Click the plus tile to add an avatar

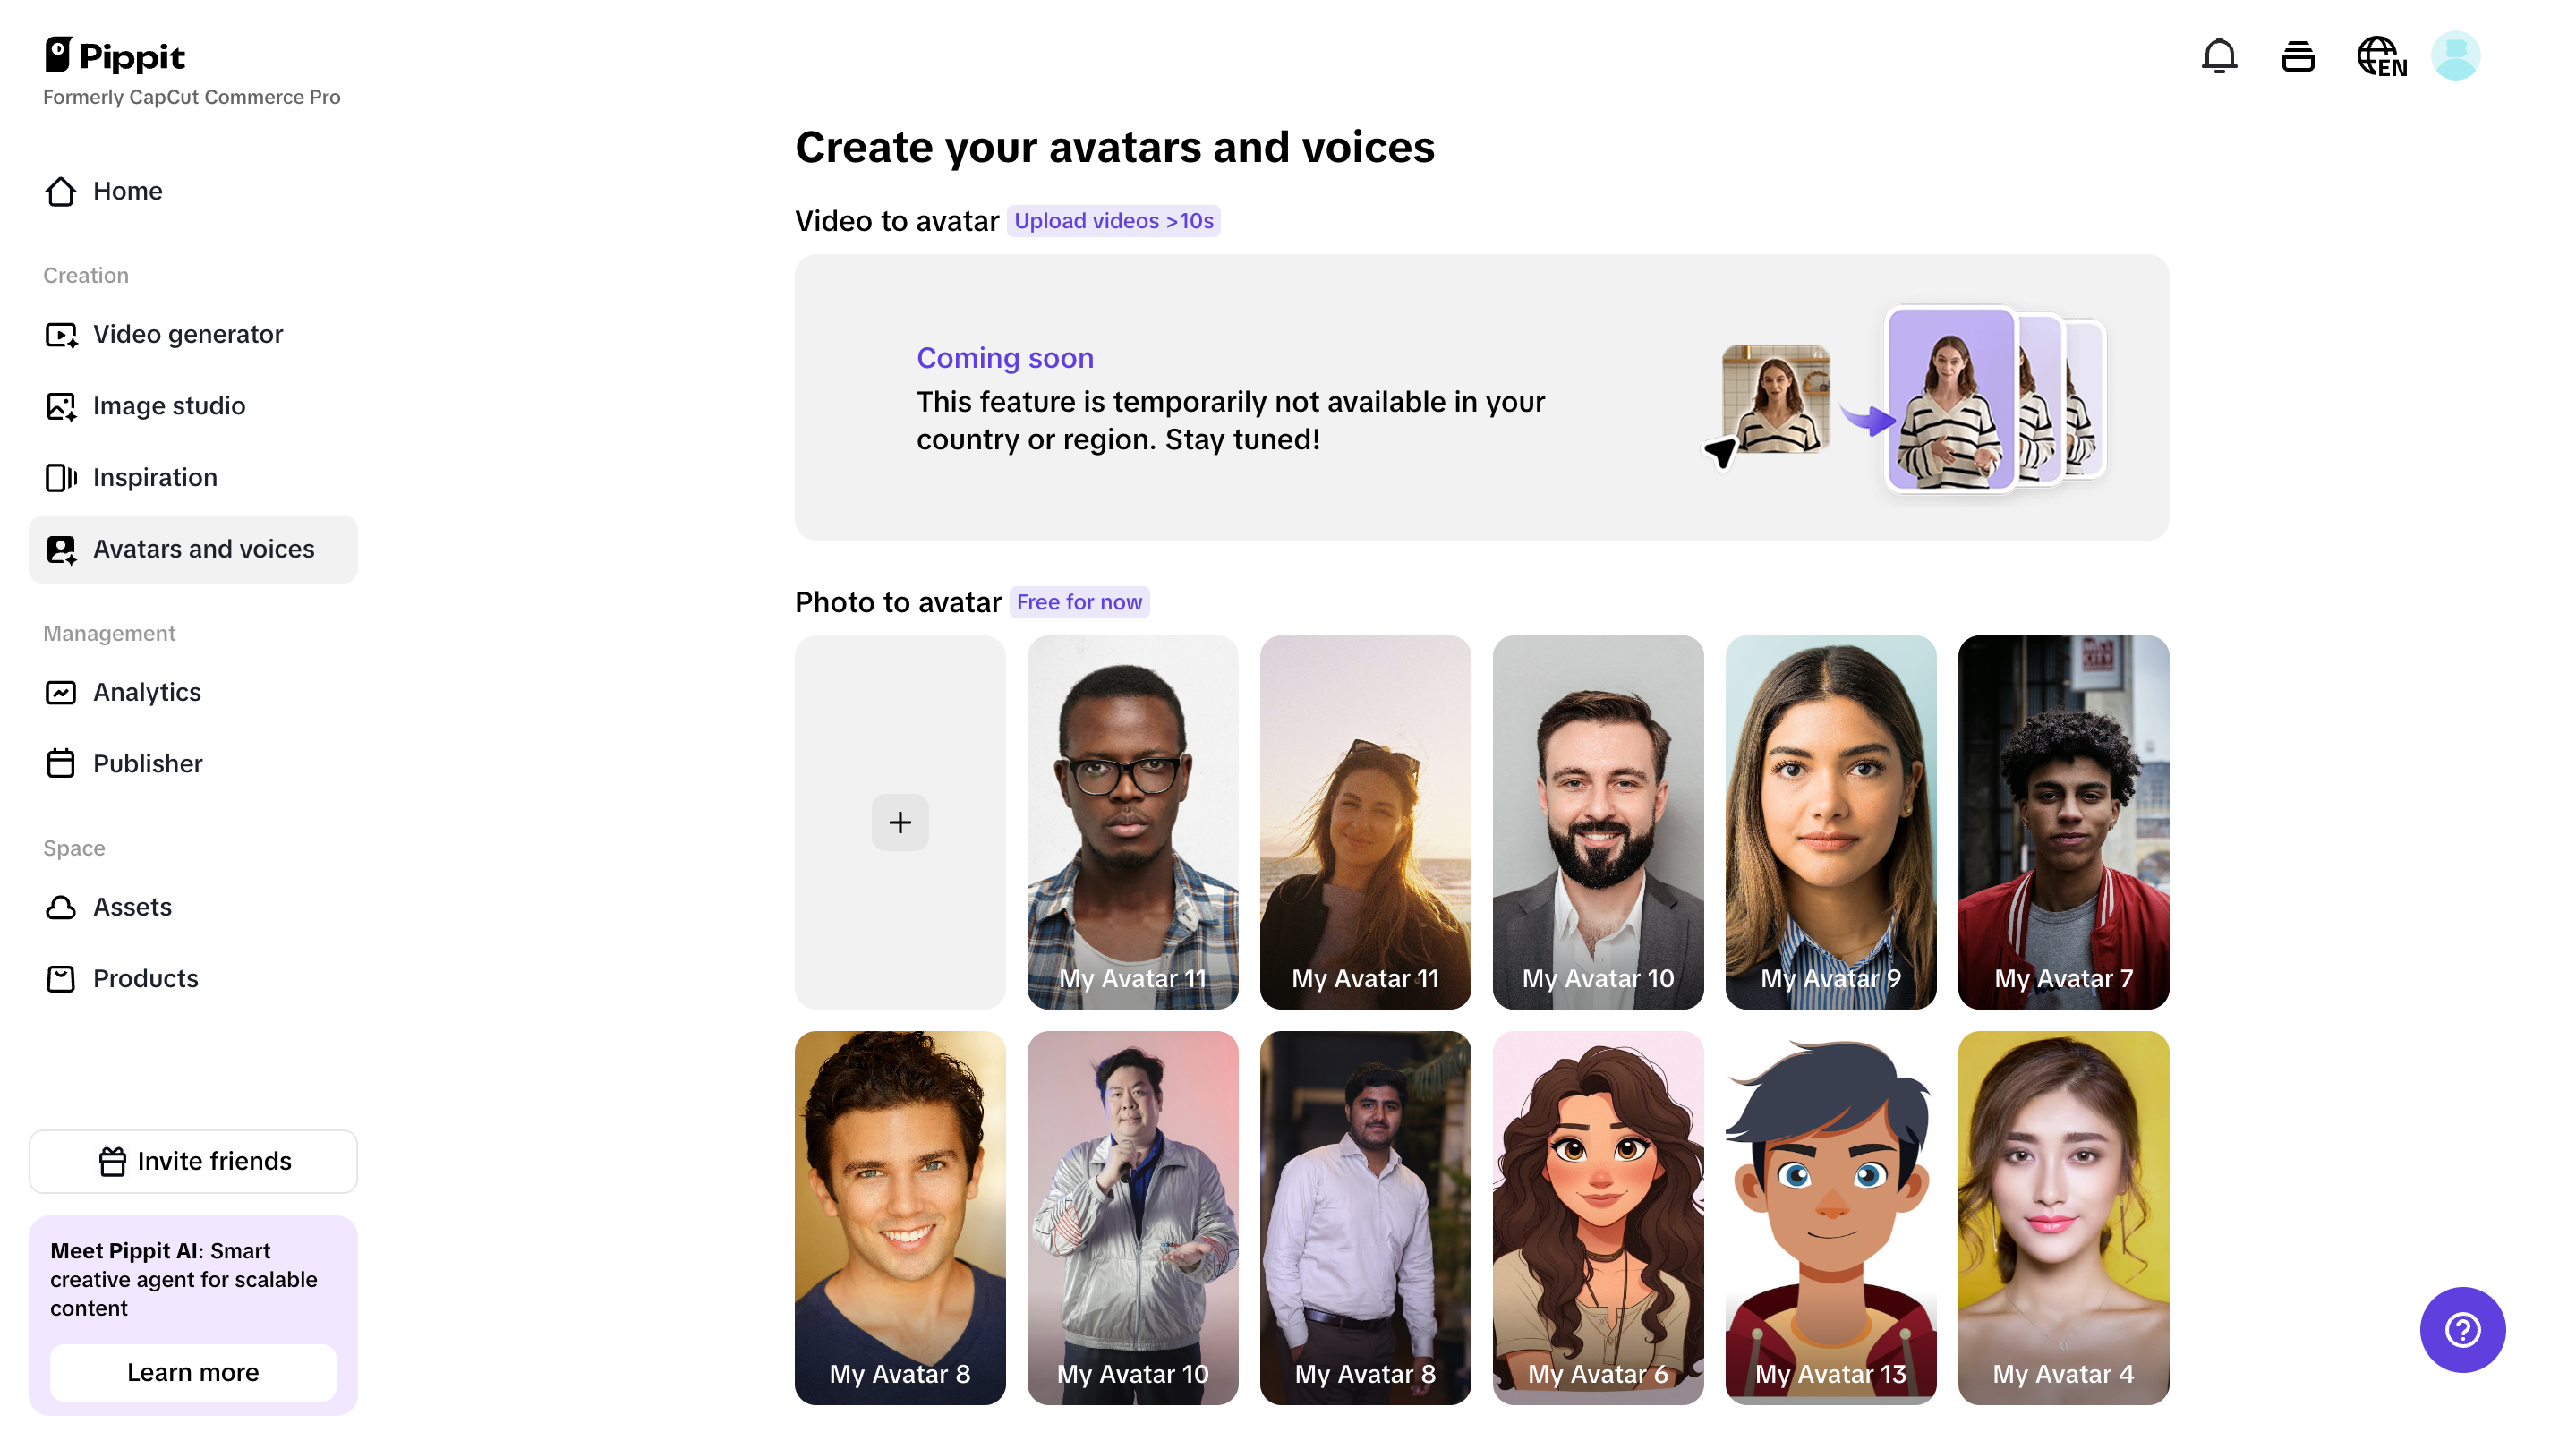[900, 822]
